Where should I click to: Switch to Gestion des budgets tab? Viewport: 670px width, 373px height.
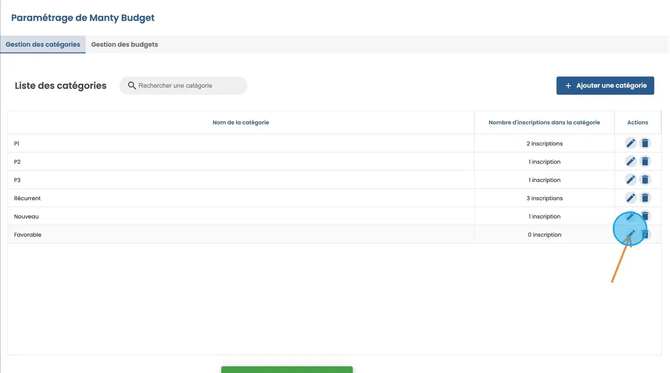[x=124, y=44]
